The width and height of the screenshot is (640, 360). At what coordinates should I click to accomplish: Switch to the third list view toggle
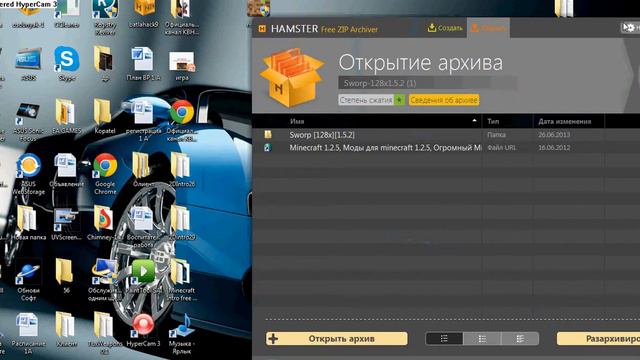coord(520,339)
